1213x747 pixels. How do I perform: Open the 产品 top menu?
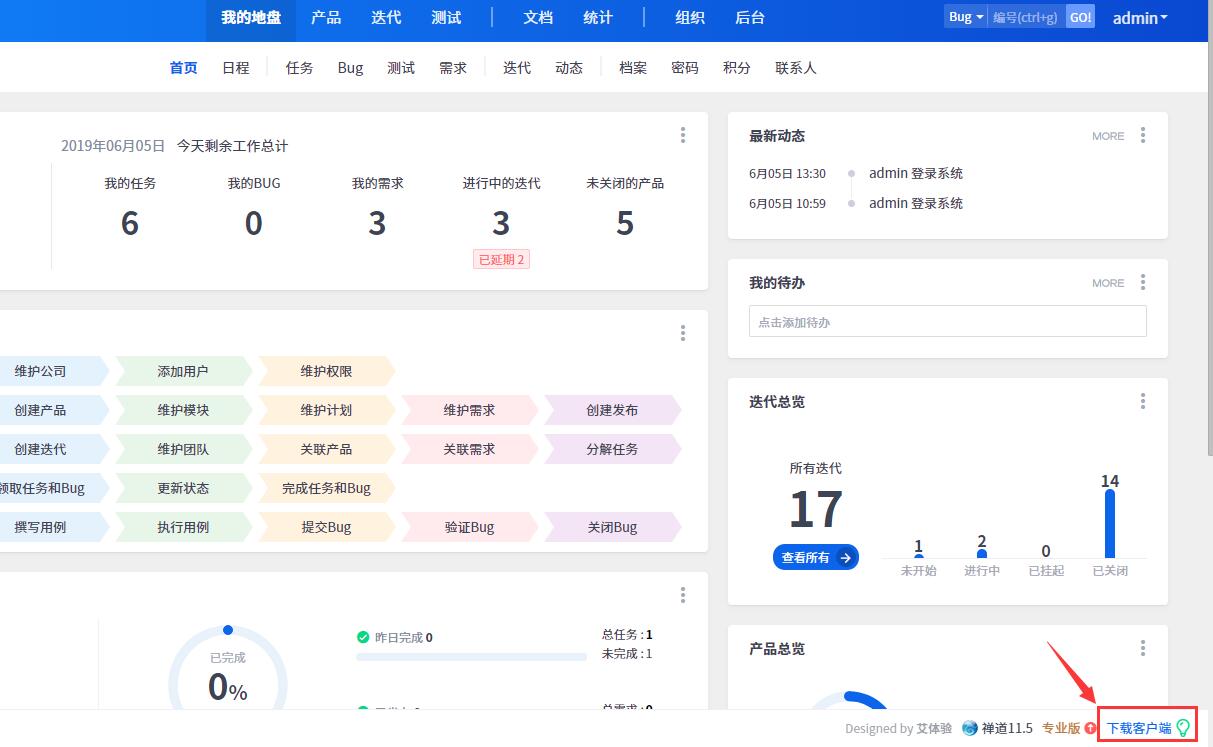pyautogui.click(x=326, y=18)
